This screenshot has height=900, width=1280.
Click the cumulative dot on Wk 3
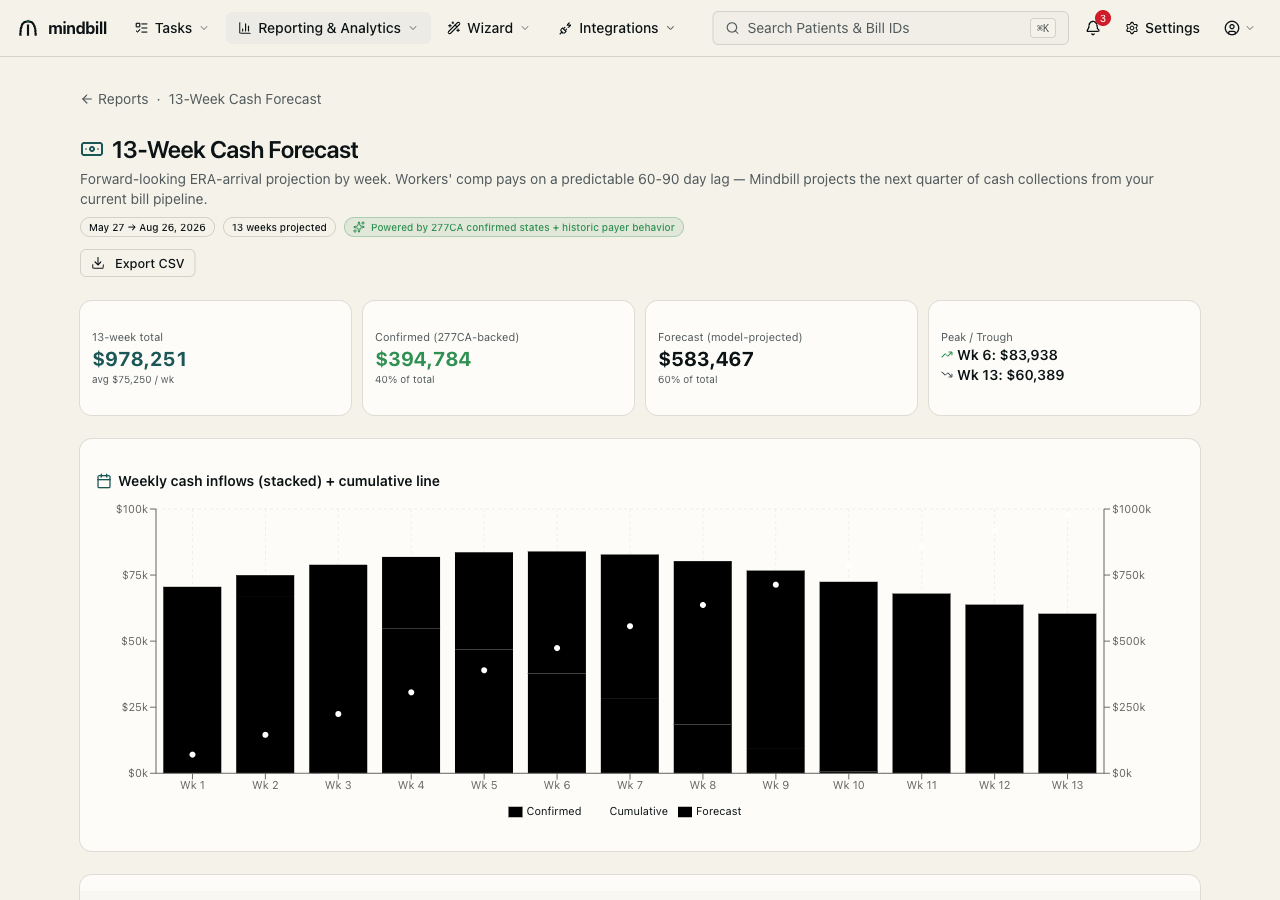[x=338, y=714]
